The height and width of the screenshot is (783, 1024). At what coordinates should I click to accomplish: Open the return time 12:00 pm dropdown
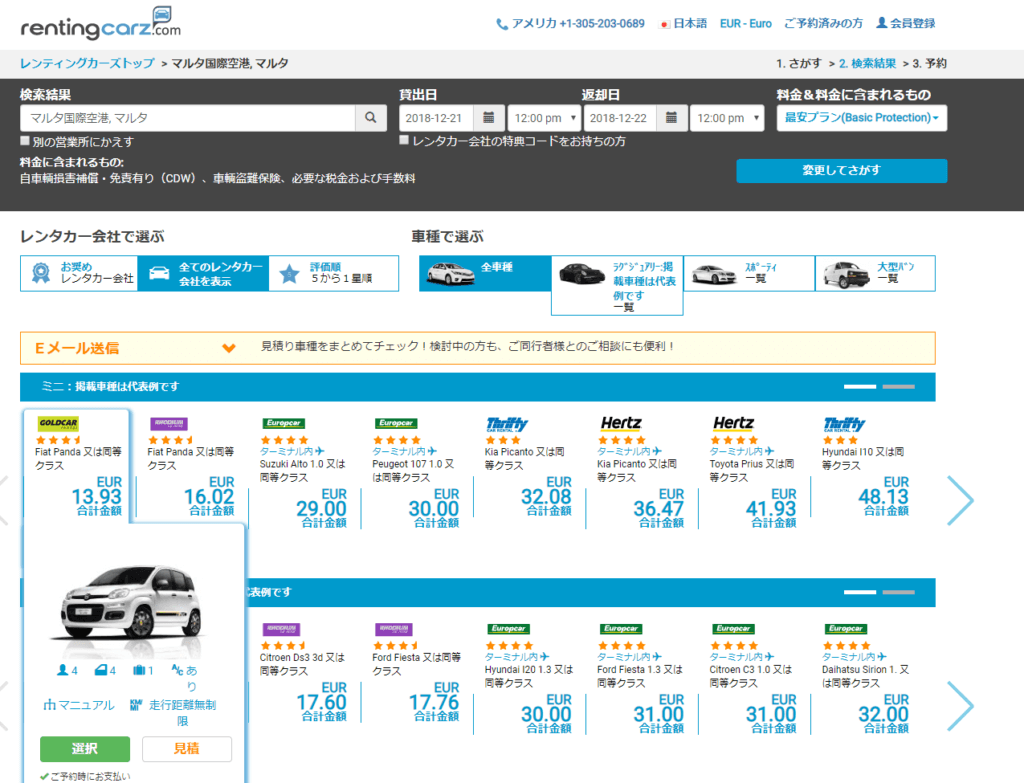727,118
